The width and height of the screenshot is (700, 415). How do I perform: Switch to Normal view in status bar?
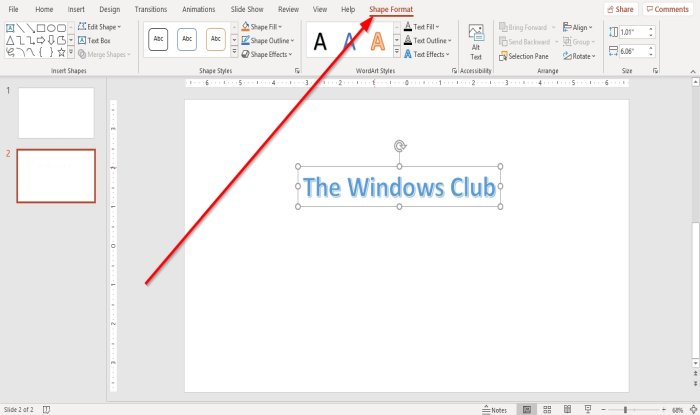(527, 410)
